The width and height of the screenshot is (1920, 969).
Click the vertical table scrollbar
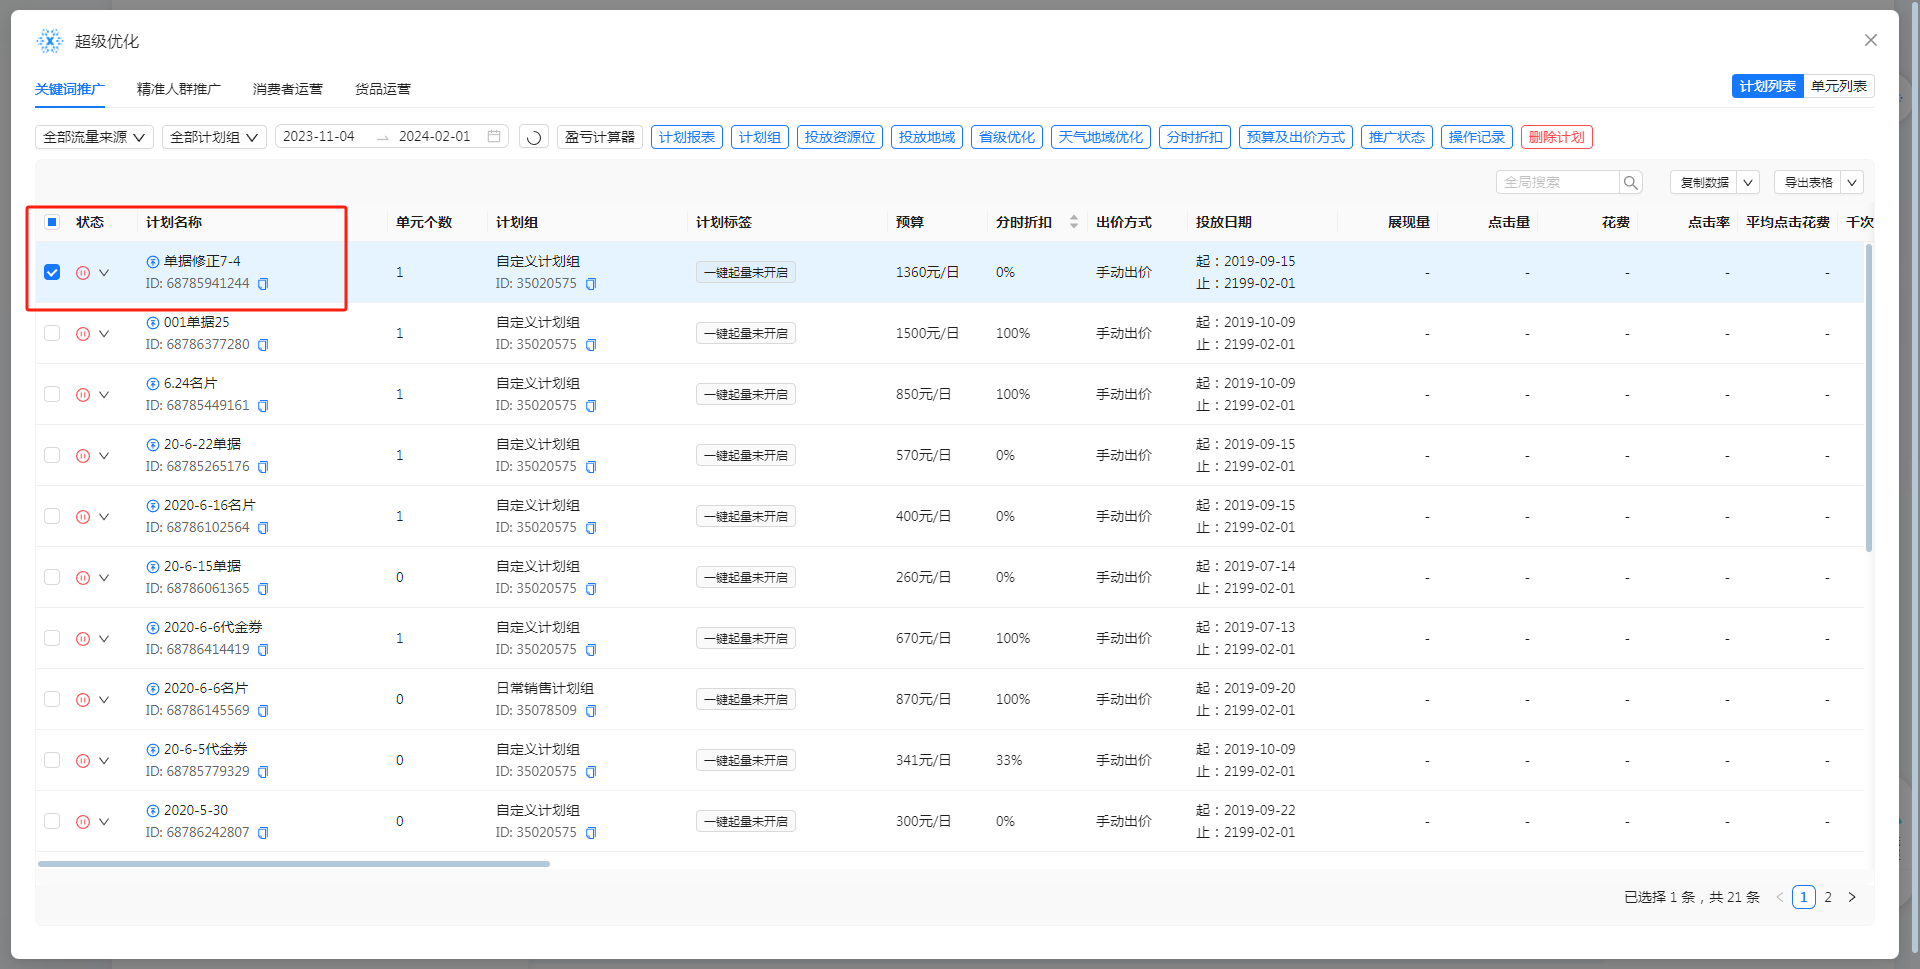1868,398
